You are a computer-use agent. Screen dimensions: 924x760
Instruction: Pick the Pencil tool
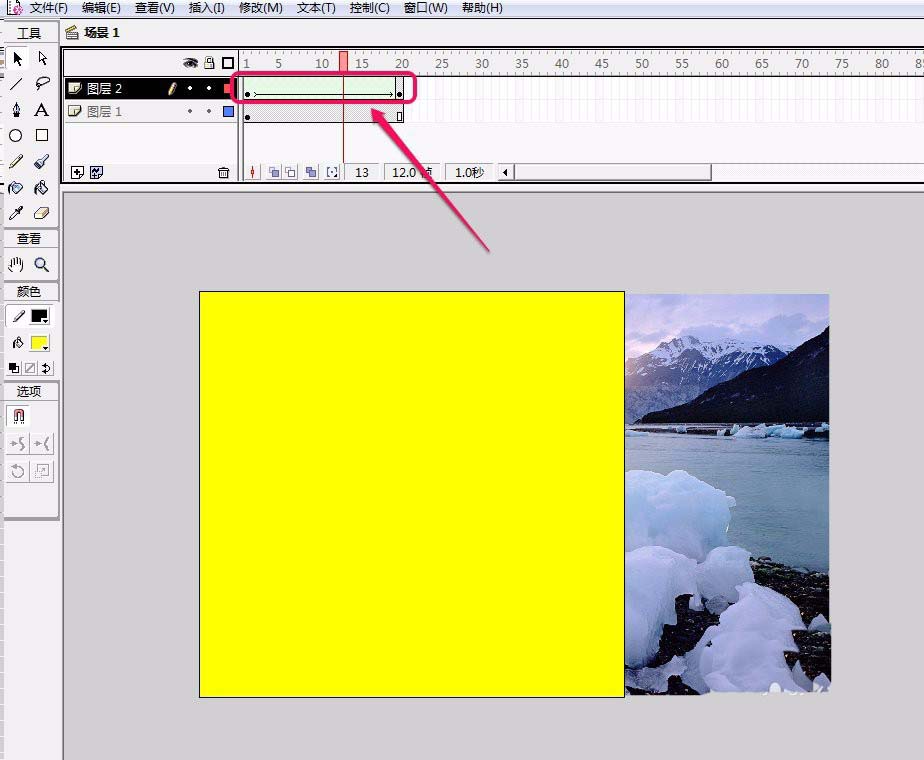point(16,161)
